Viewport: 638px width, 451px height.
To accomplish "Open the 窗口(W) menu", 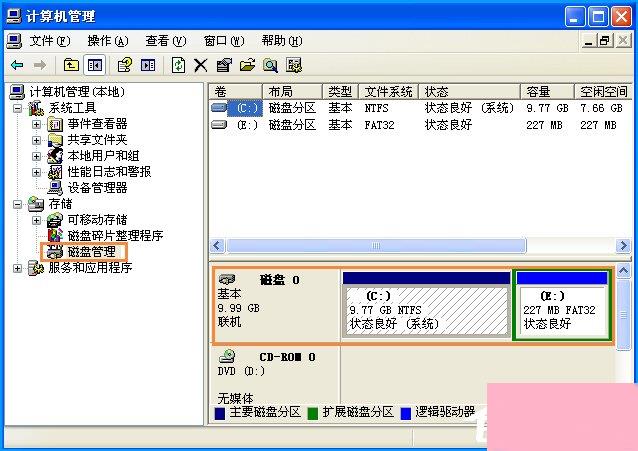I will coord(224,41).
